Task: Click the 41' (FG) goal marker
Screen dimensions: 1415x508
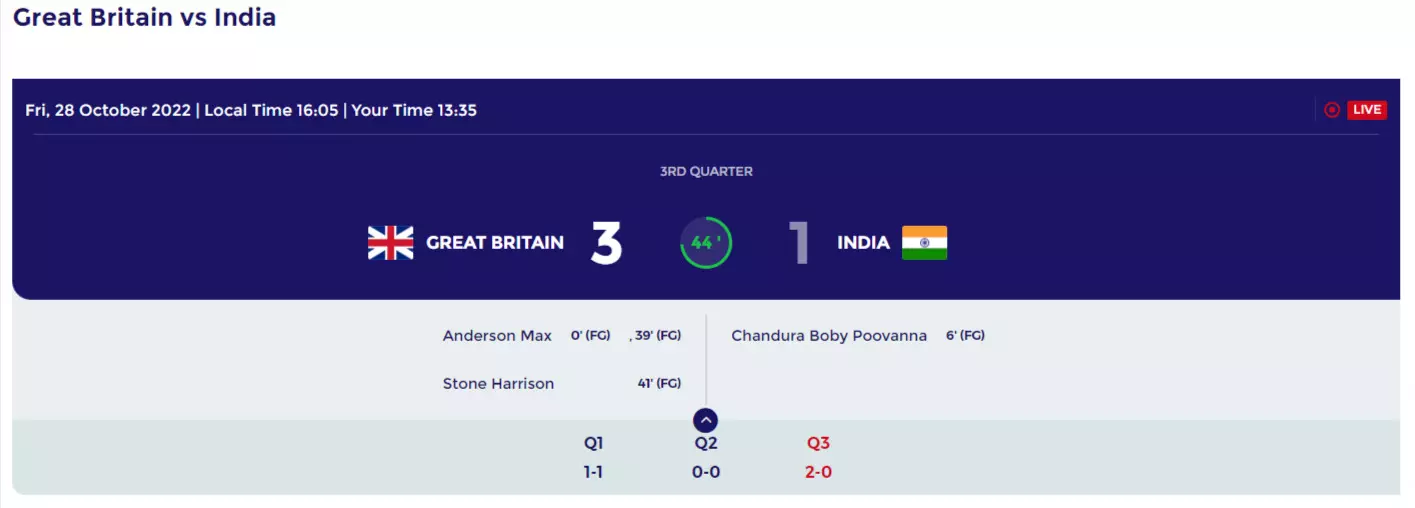Action: click(x=659, y=384)
